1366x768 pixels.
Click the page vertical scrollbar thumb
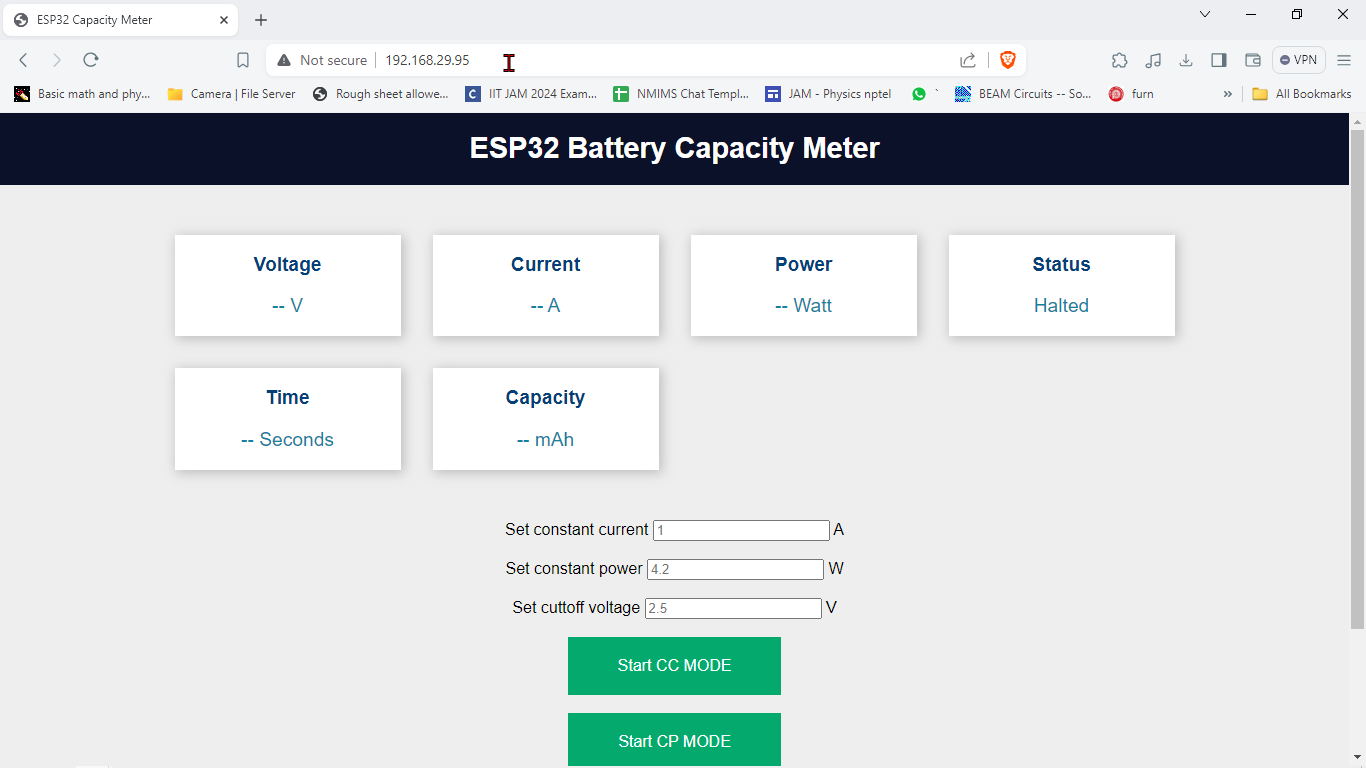click(x=1357, y=379)
